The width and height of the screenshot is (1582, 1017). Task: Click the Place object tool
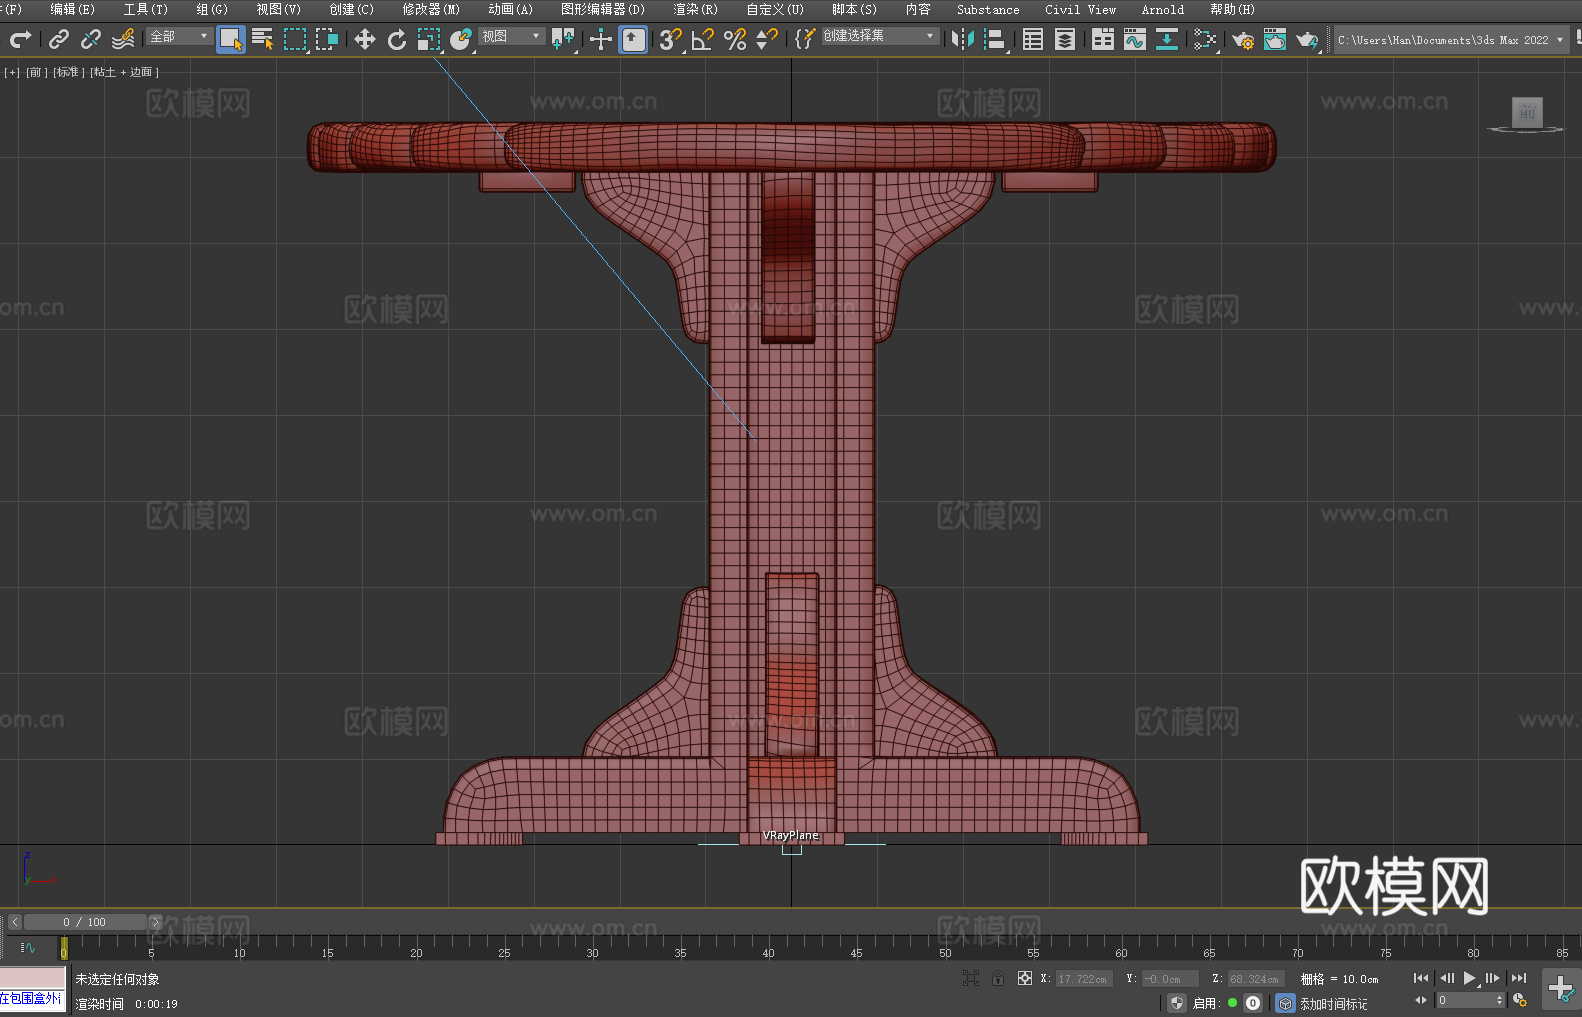click(x=461, y=39)
